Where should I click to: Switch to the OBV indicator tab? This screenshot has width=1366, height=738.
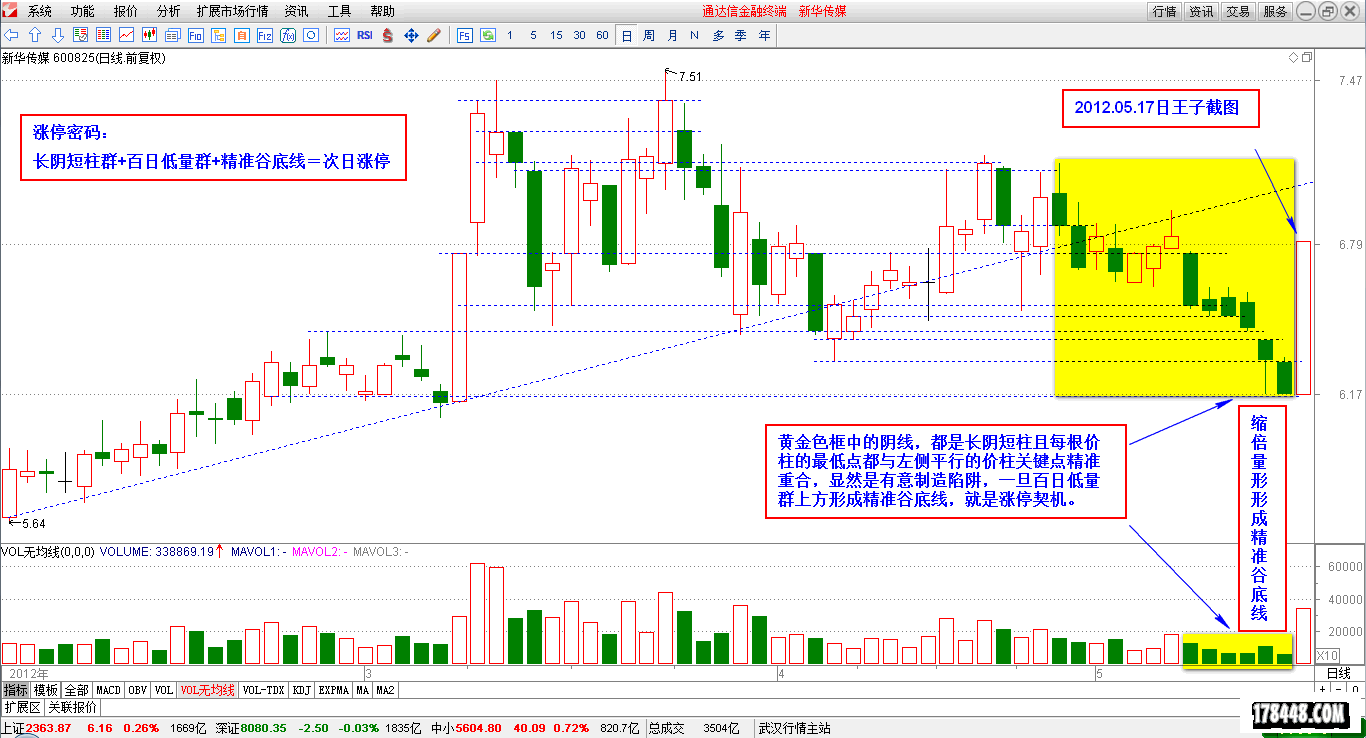click(137, 690)
